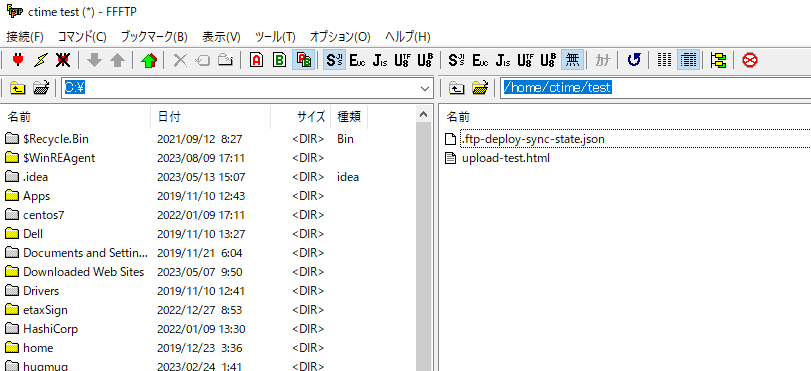The height and width of the screenshot is (371, 811).
Task: Click the Refresh circular arrow icon
Action: (x=634, y=61)
